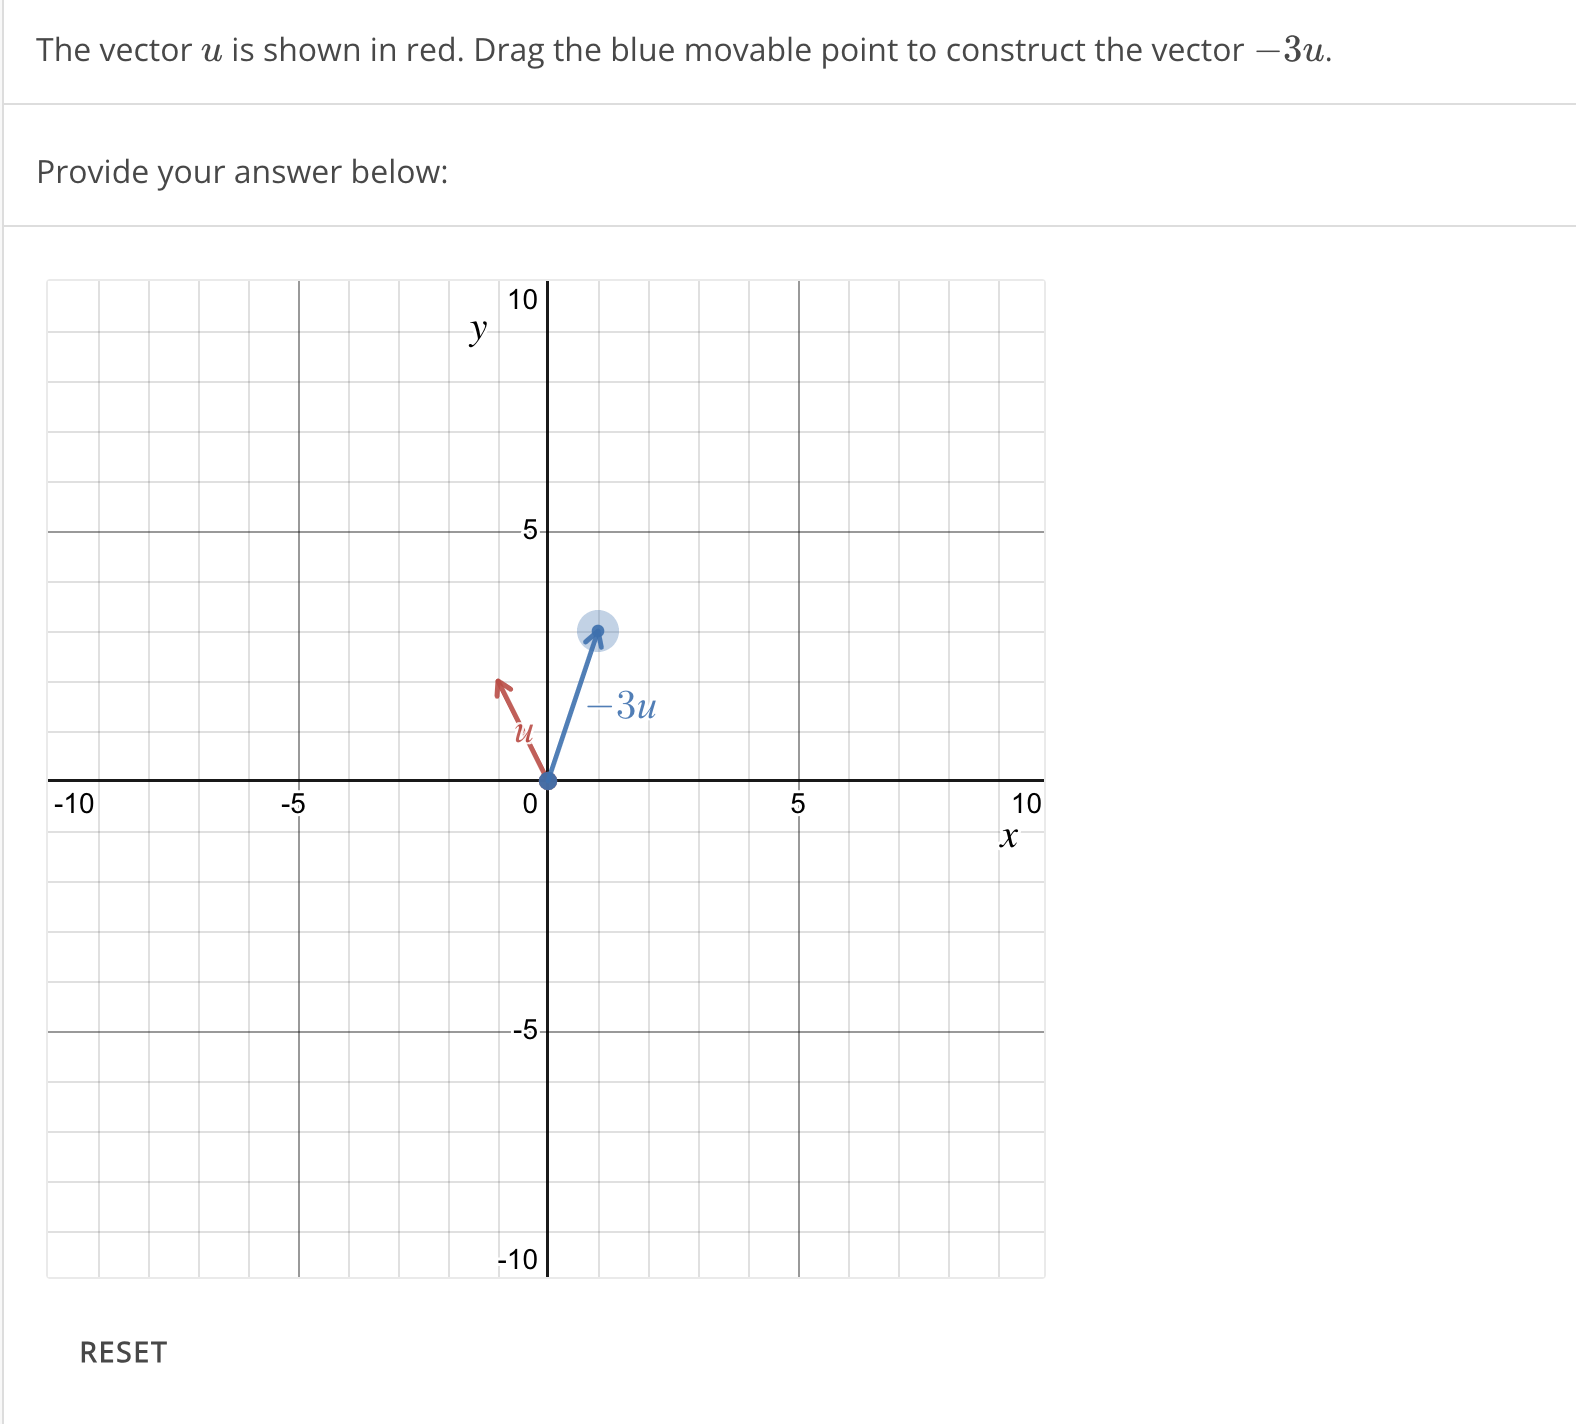This screenshot has height=1424, width=1576.
Task: Click the -10 tick label on the y-axis
Action: 516,1260
